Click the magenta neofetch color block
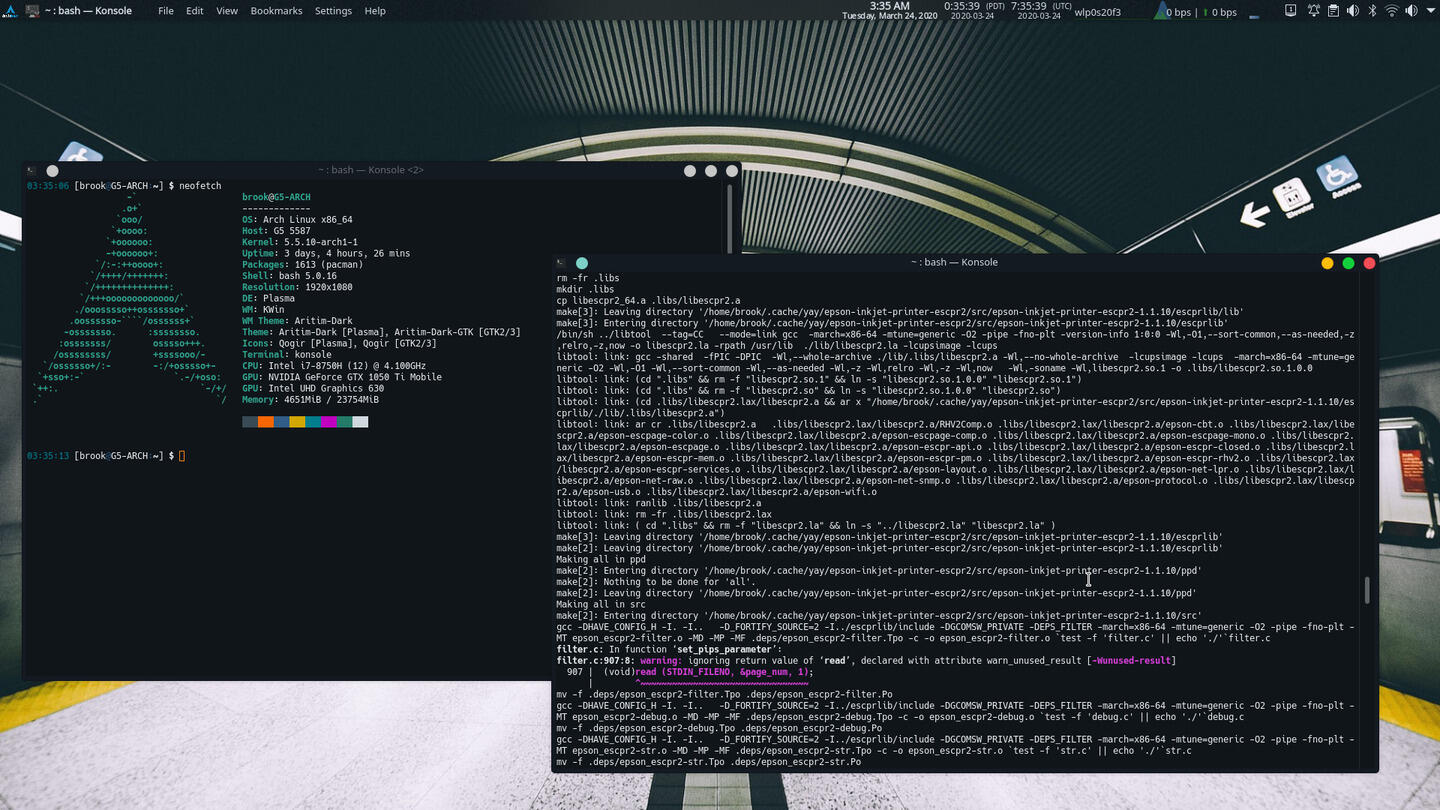The width and height of the screenshot is (1440, 810). click(329, 422)
